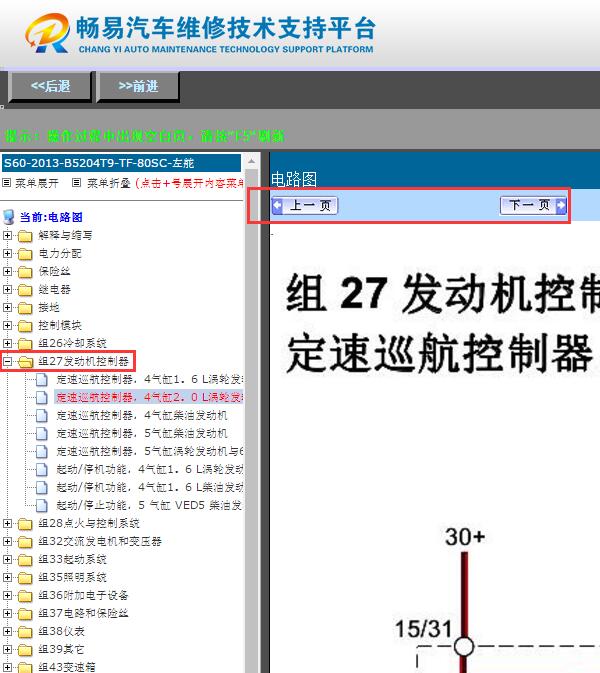The image size is (600, 673).
Task: Click the 当前:电路图 computer icon
Action: pos(9,217)
